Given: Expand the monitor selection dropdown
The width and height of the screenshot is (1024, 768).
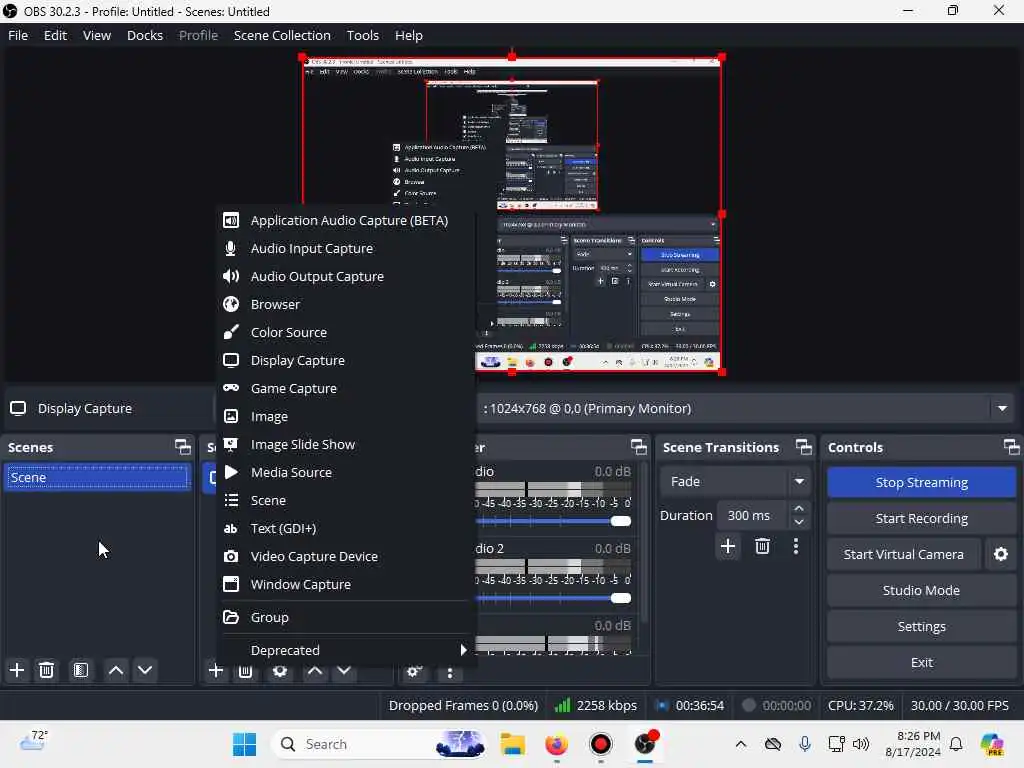Looking at the screenshot, I should (x=1002, y=409).
